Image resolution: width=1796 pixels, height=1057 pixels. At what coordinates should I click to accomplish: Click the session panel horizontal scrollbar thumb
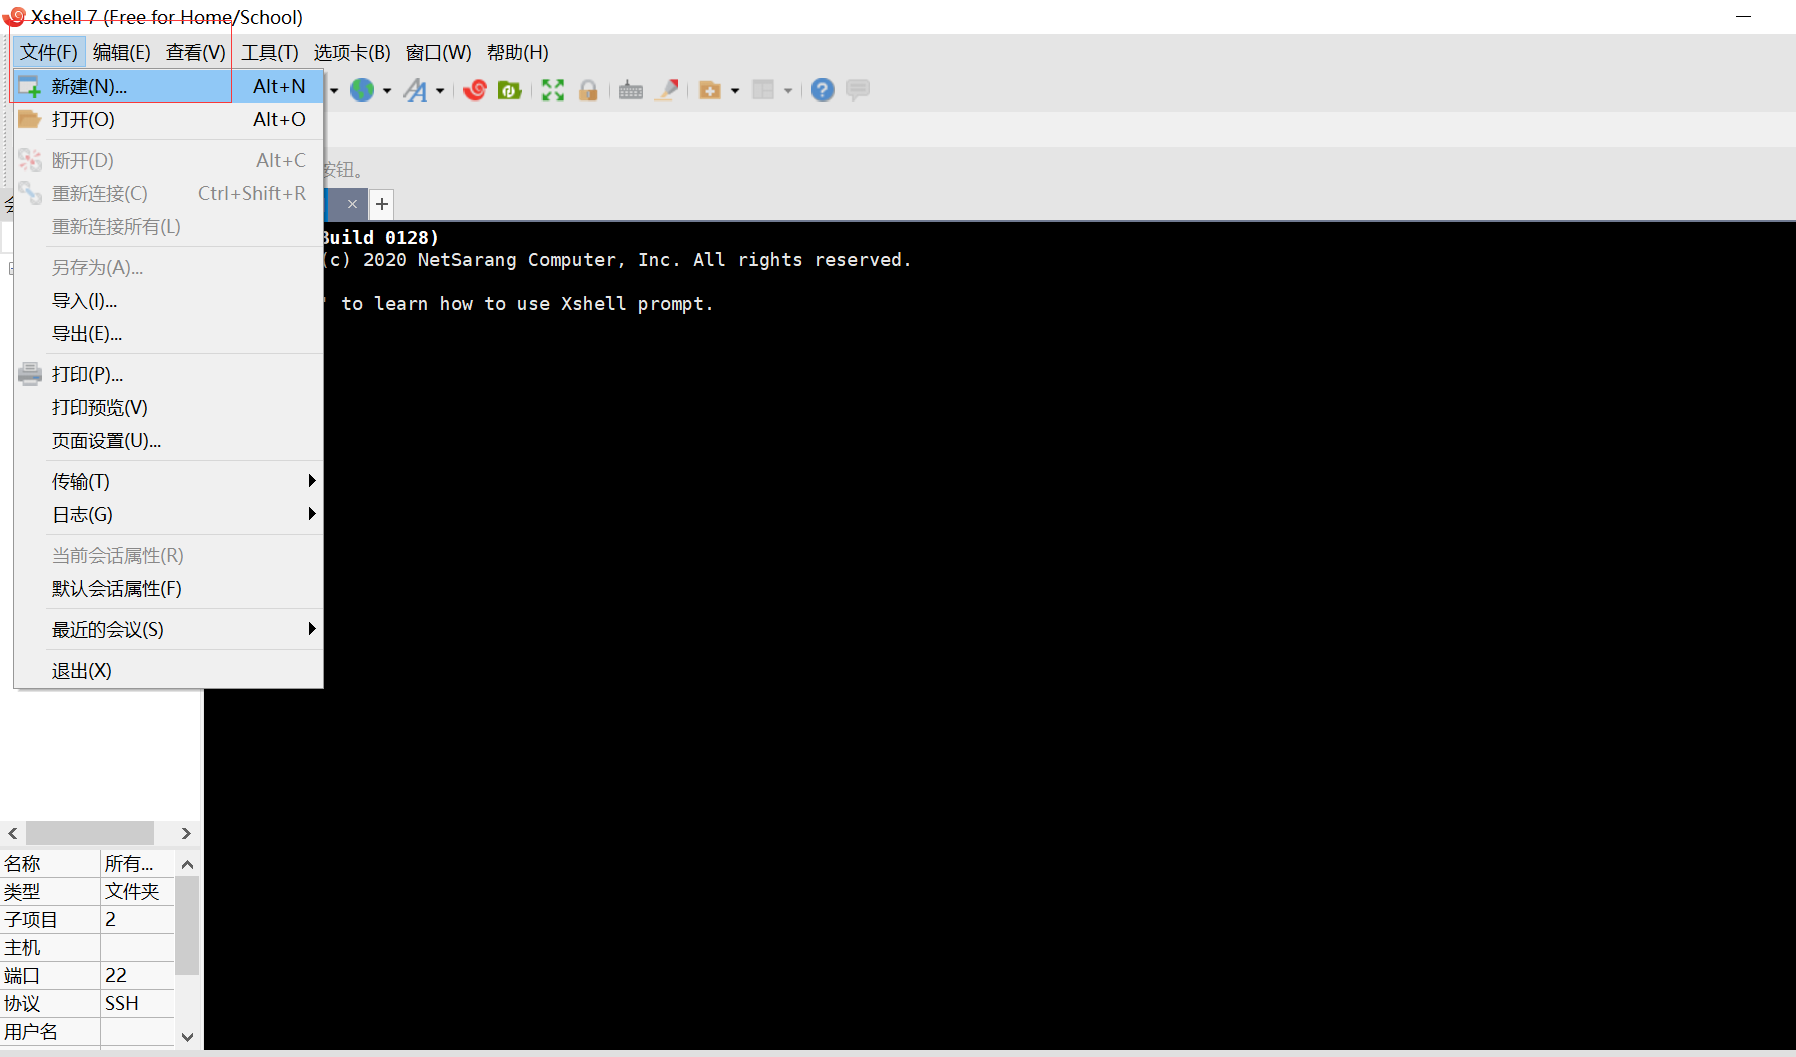(x=90, y=833)
